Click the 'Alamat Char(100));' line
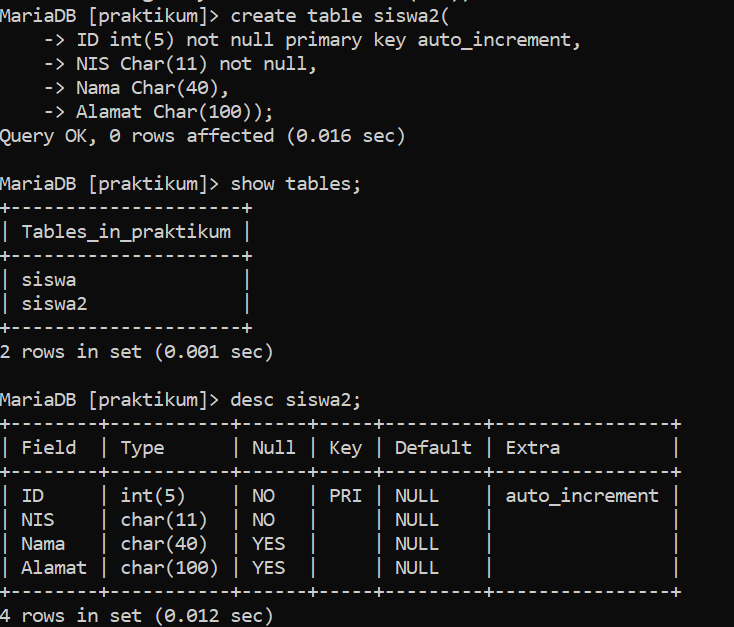734x627 pixels. 175,112
